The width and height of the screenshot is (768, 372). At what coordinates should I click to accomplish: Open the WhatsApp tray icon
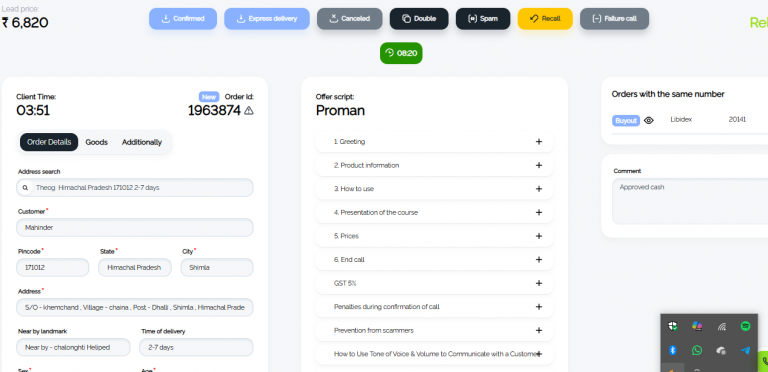click(697, 350)
